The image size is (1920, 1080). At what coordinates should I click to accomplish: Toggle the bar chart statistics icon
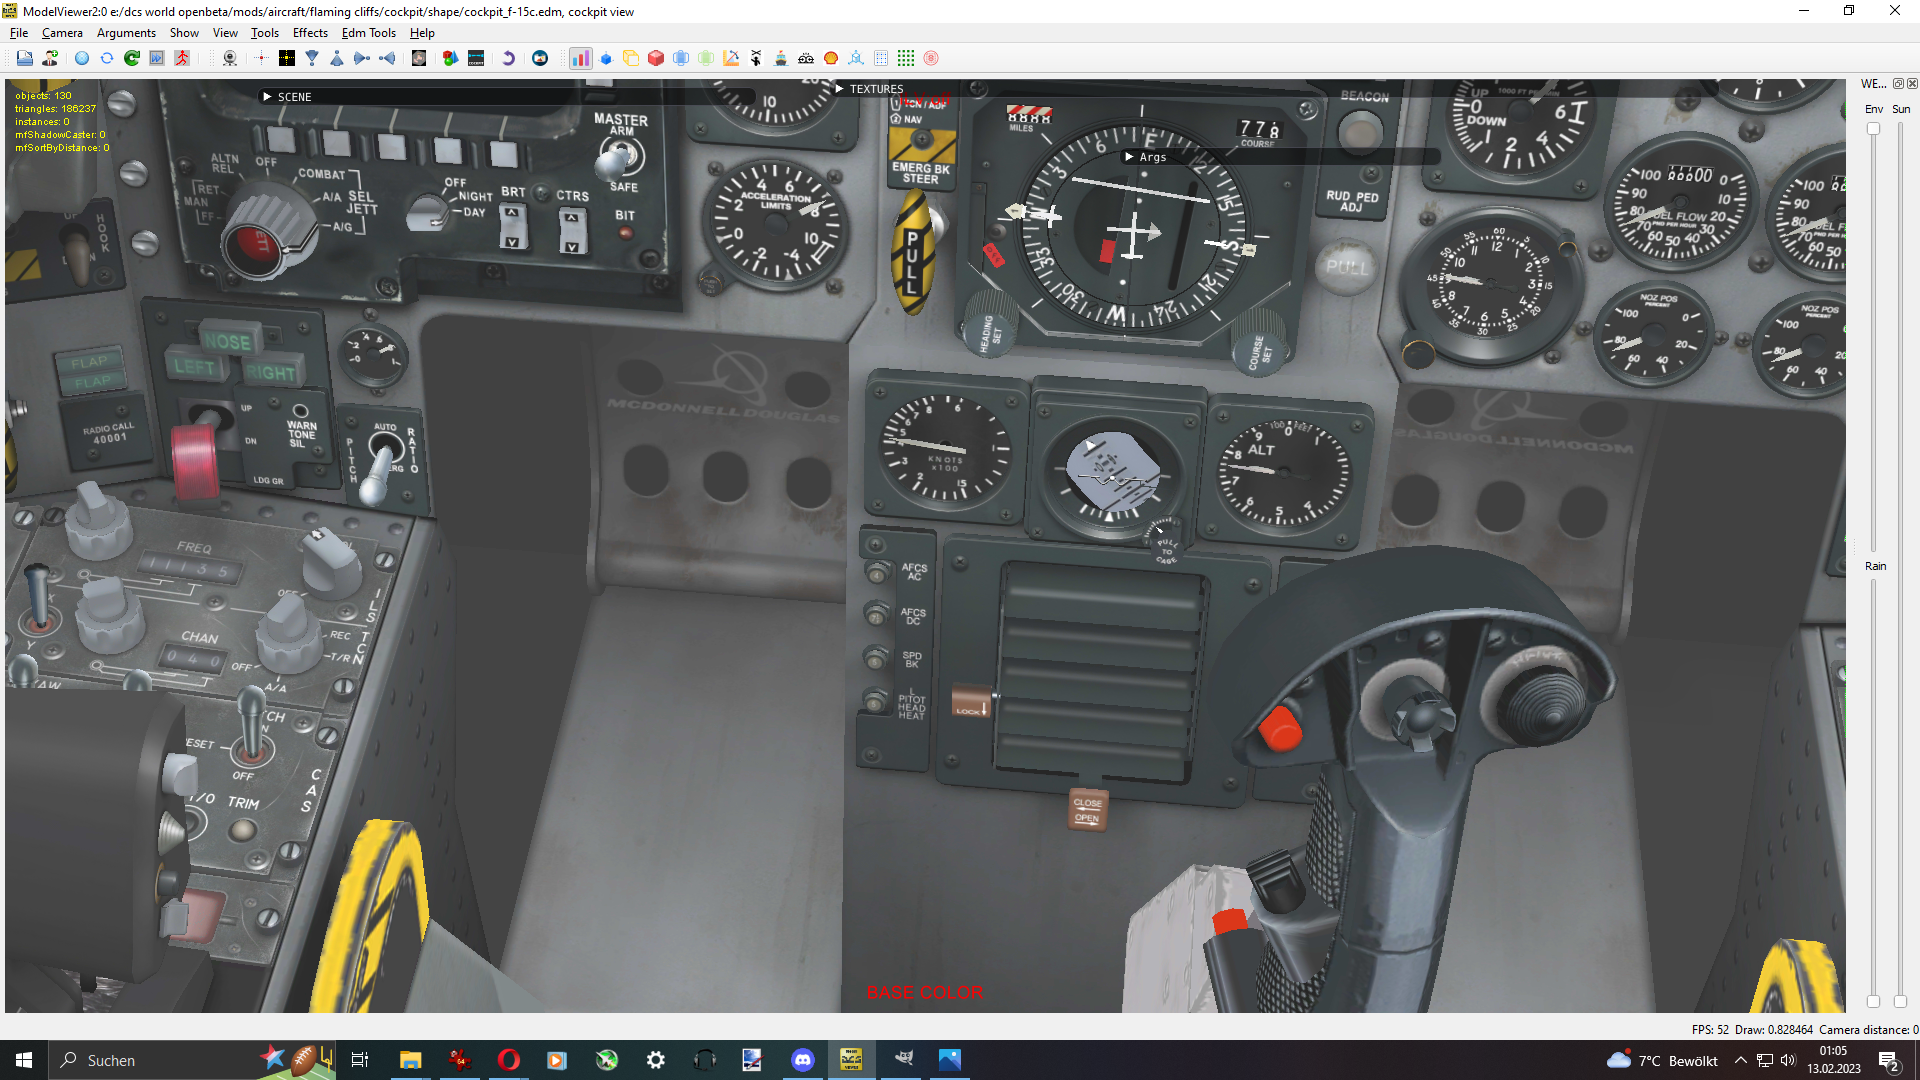point(581,58)
